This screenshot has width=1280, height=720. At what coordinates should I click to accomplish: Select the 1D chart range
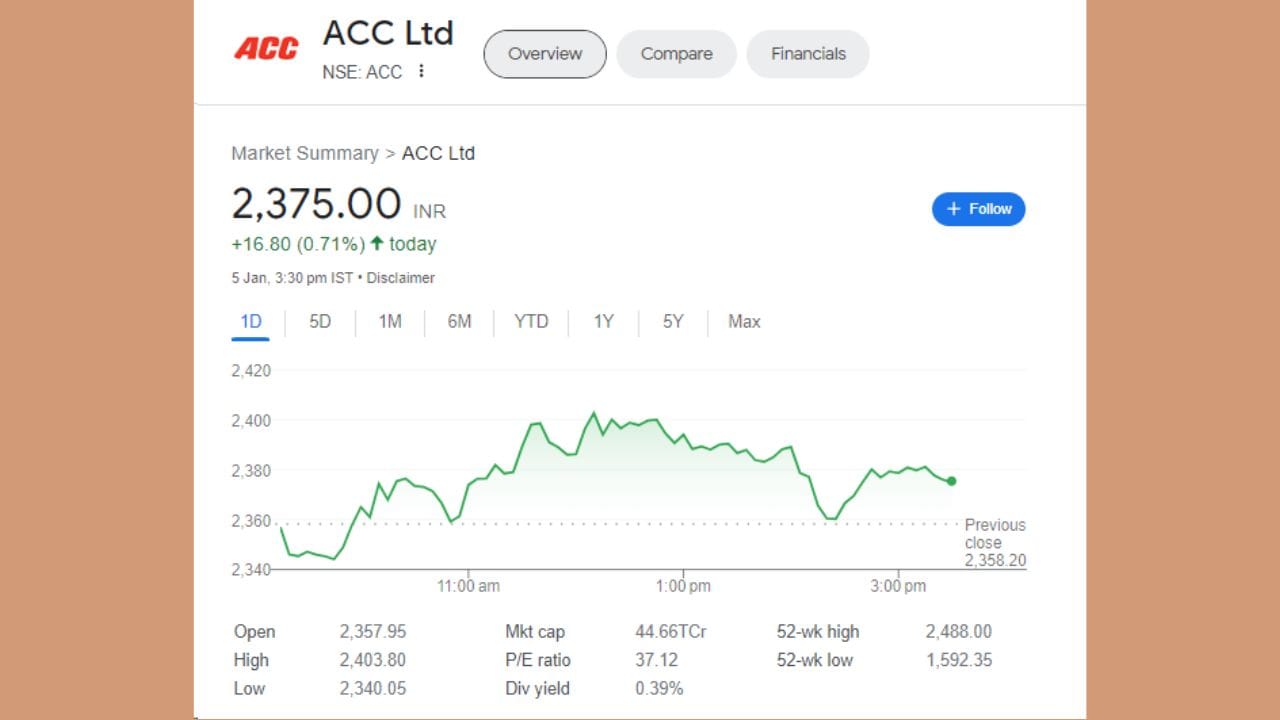(251, 322)
